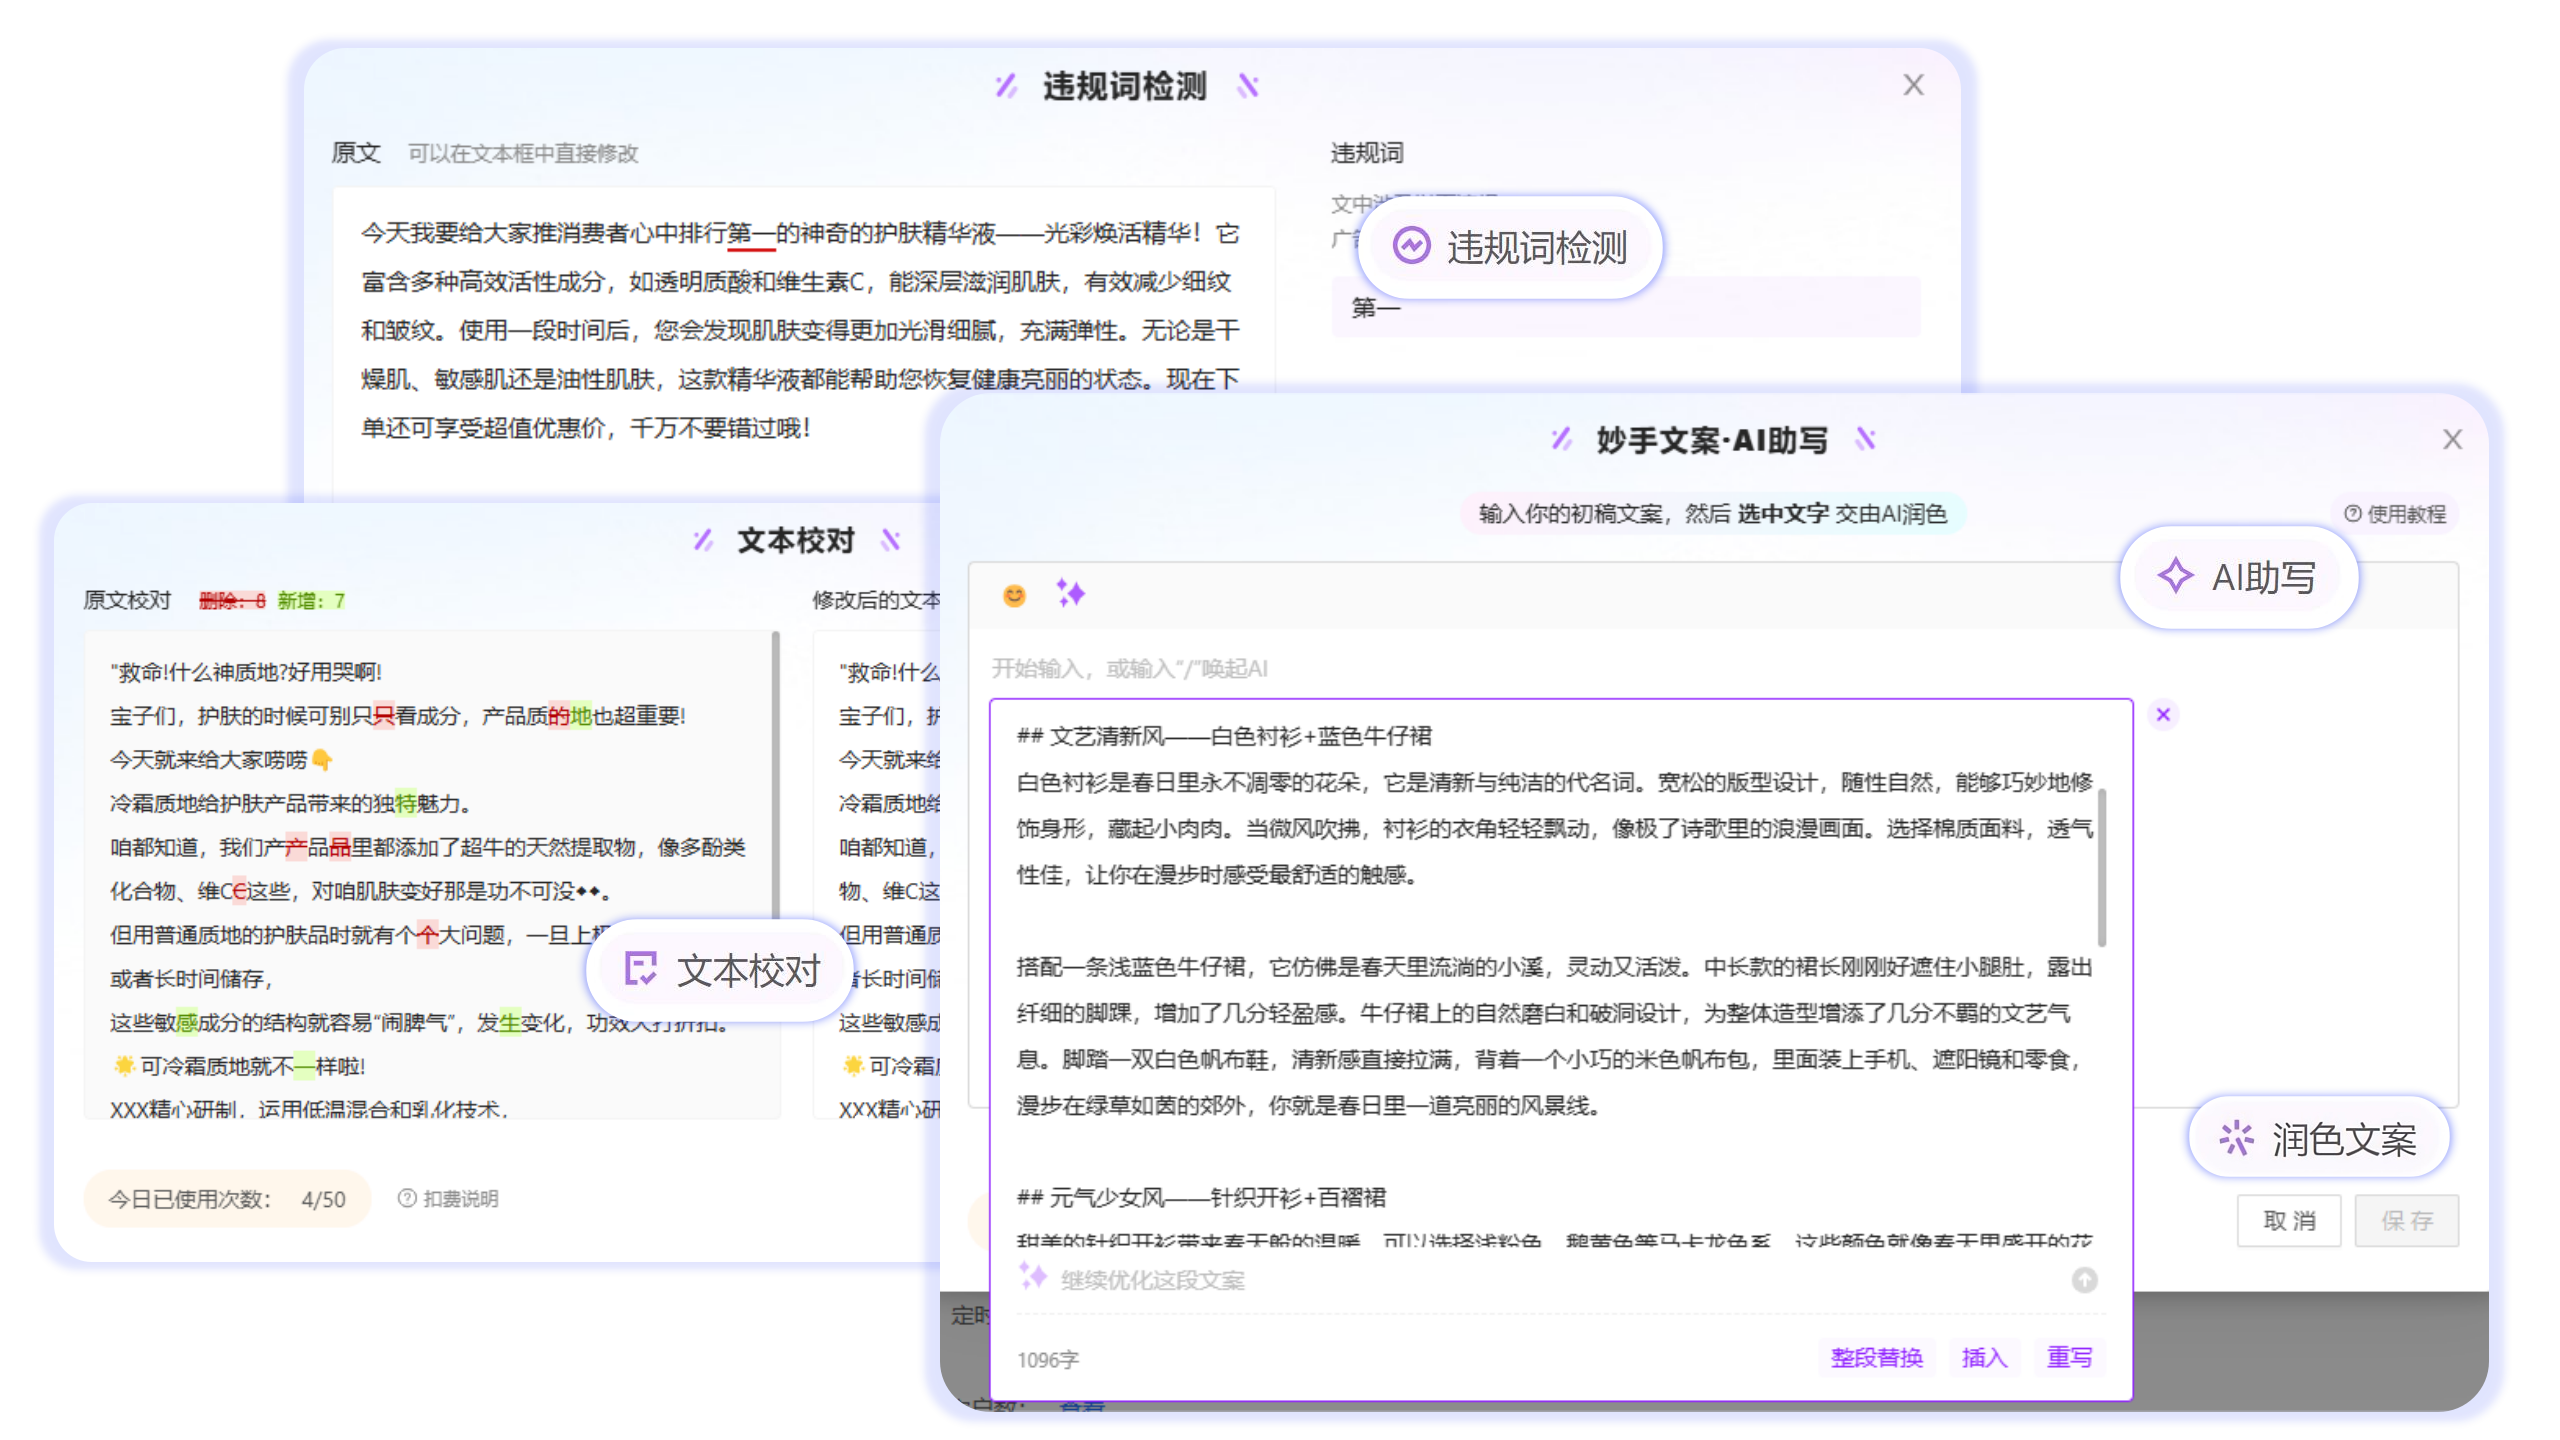
Task: Click the 取消 button
Action: [x=2289, y=1220]
